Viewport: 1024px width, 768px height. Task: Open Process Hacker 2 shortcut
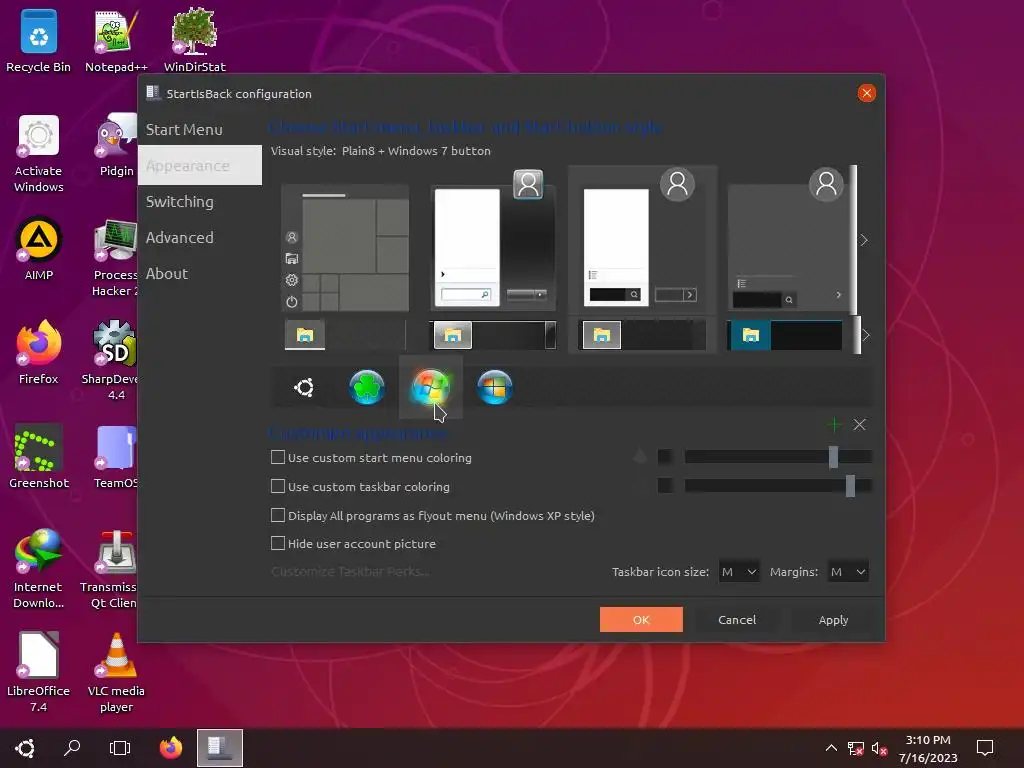point(116,258)
